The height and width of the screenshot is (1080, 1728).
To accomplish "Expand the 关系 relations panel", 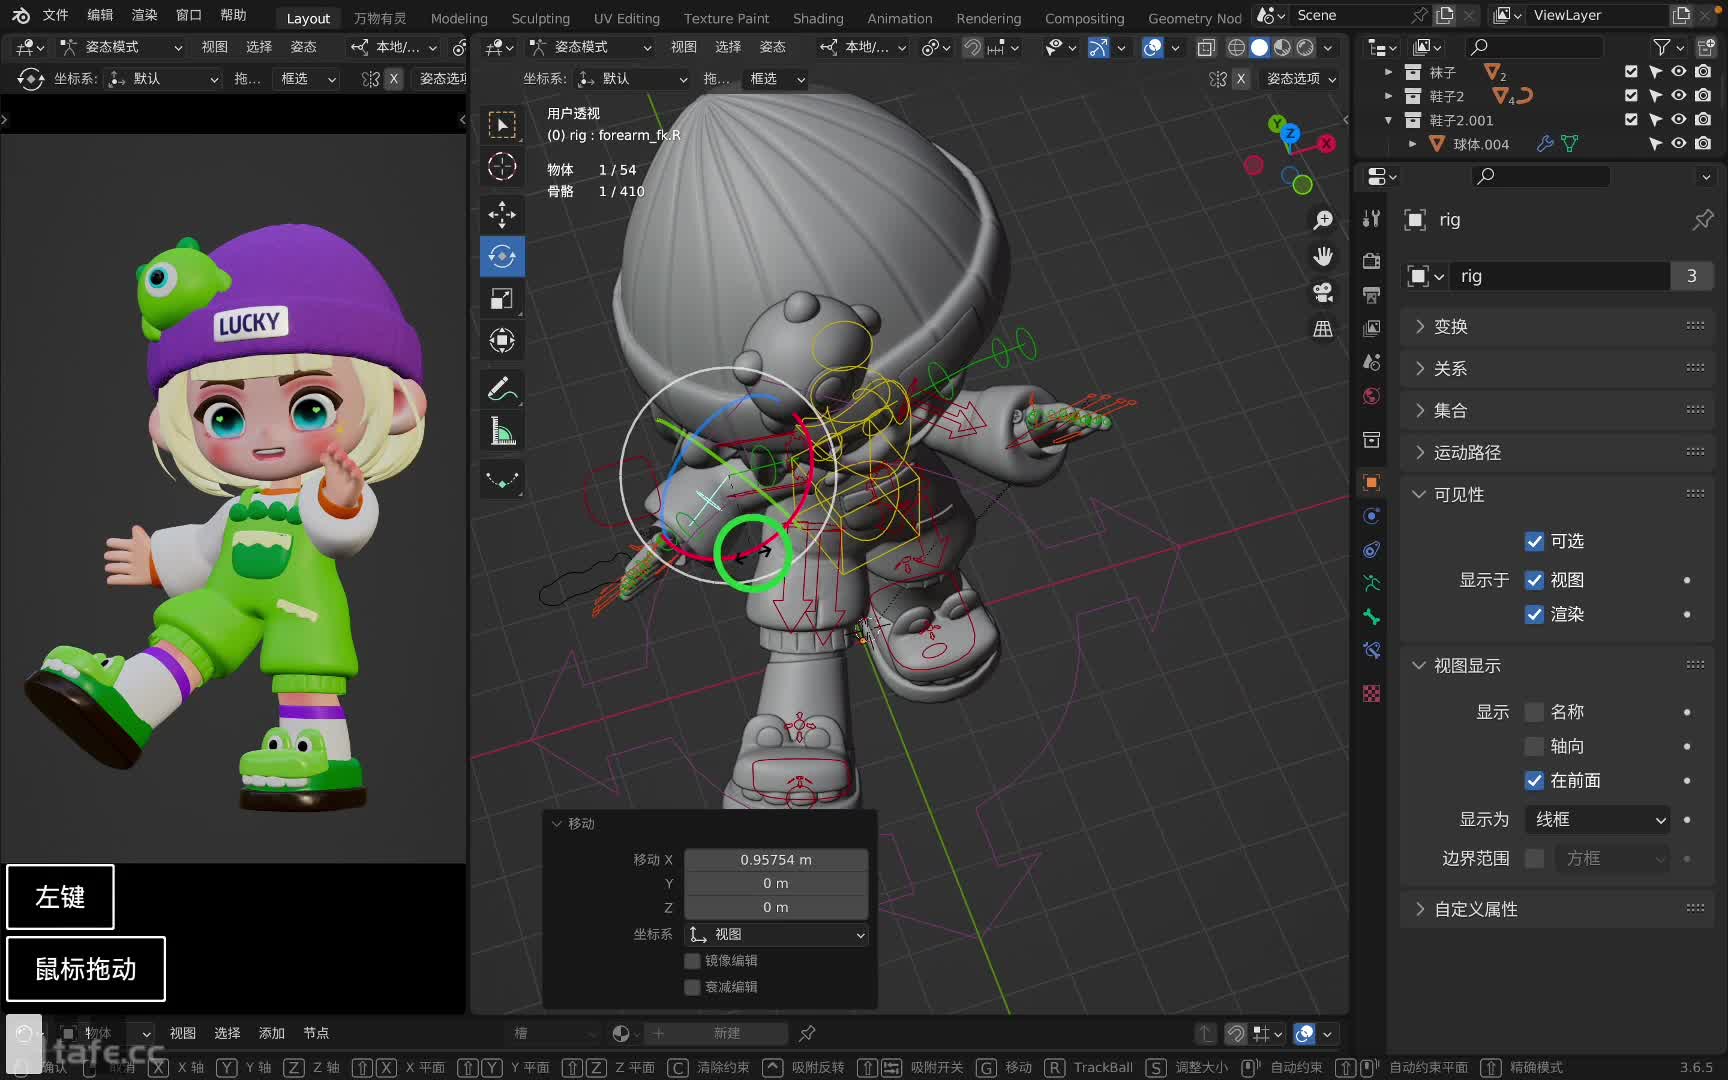I will 1558,368.
